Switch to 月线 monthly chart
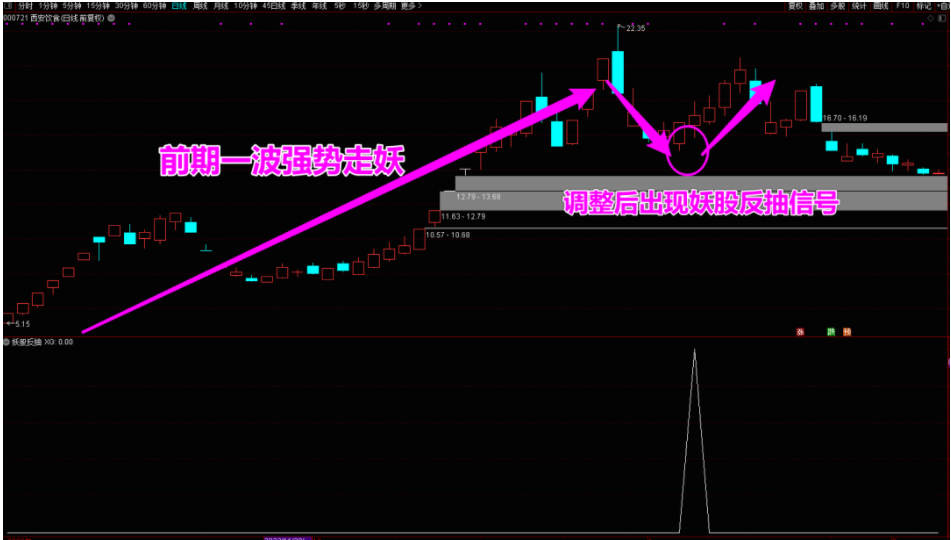Screen dimensions: 951x540 (x=221, y=6)
